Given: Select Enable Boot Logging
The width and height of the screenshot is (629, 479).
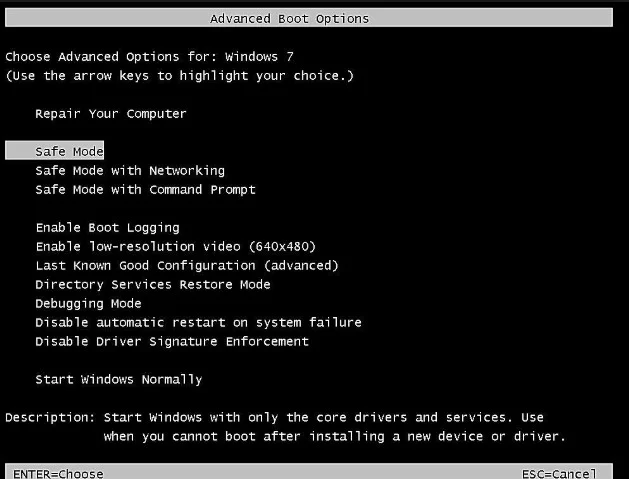Looking at the screenshot, I should point(108,228).
